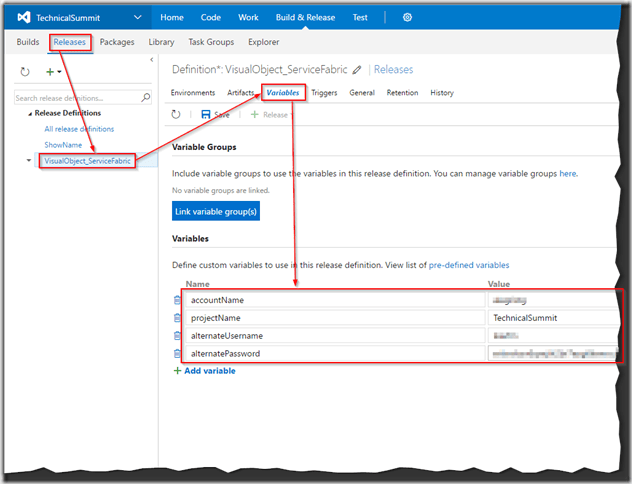Click the Link variable group(s) button
This screenshot has width=632, height=484.
(216, 211)
